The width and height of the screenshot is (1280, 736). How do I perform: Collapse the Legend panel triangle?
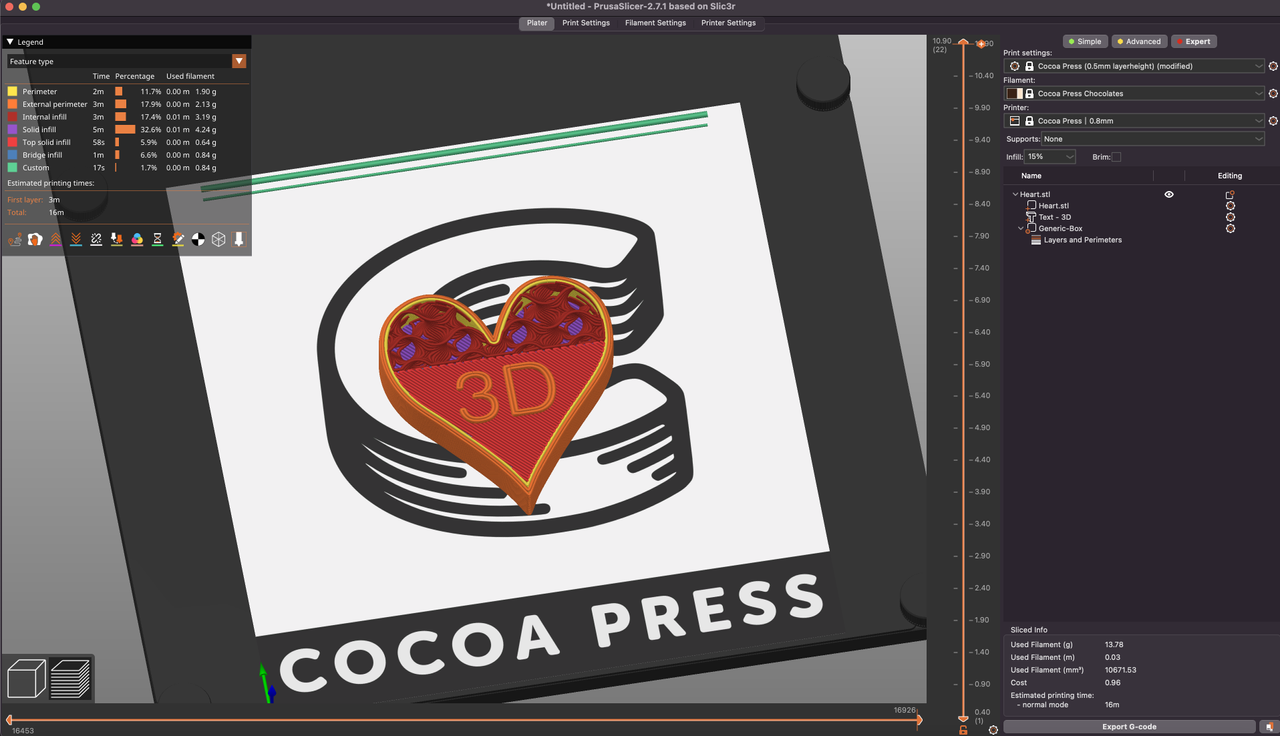10,42
